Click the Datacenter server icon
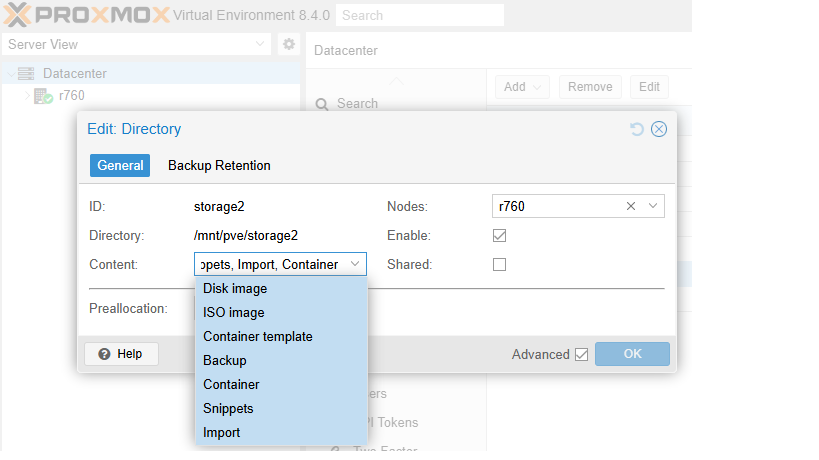Image resolution: width=819 pixels, height=460 pixels. click(x=26, y=73)
